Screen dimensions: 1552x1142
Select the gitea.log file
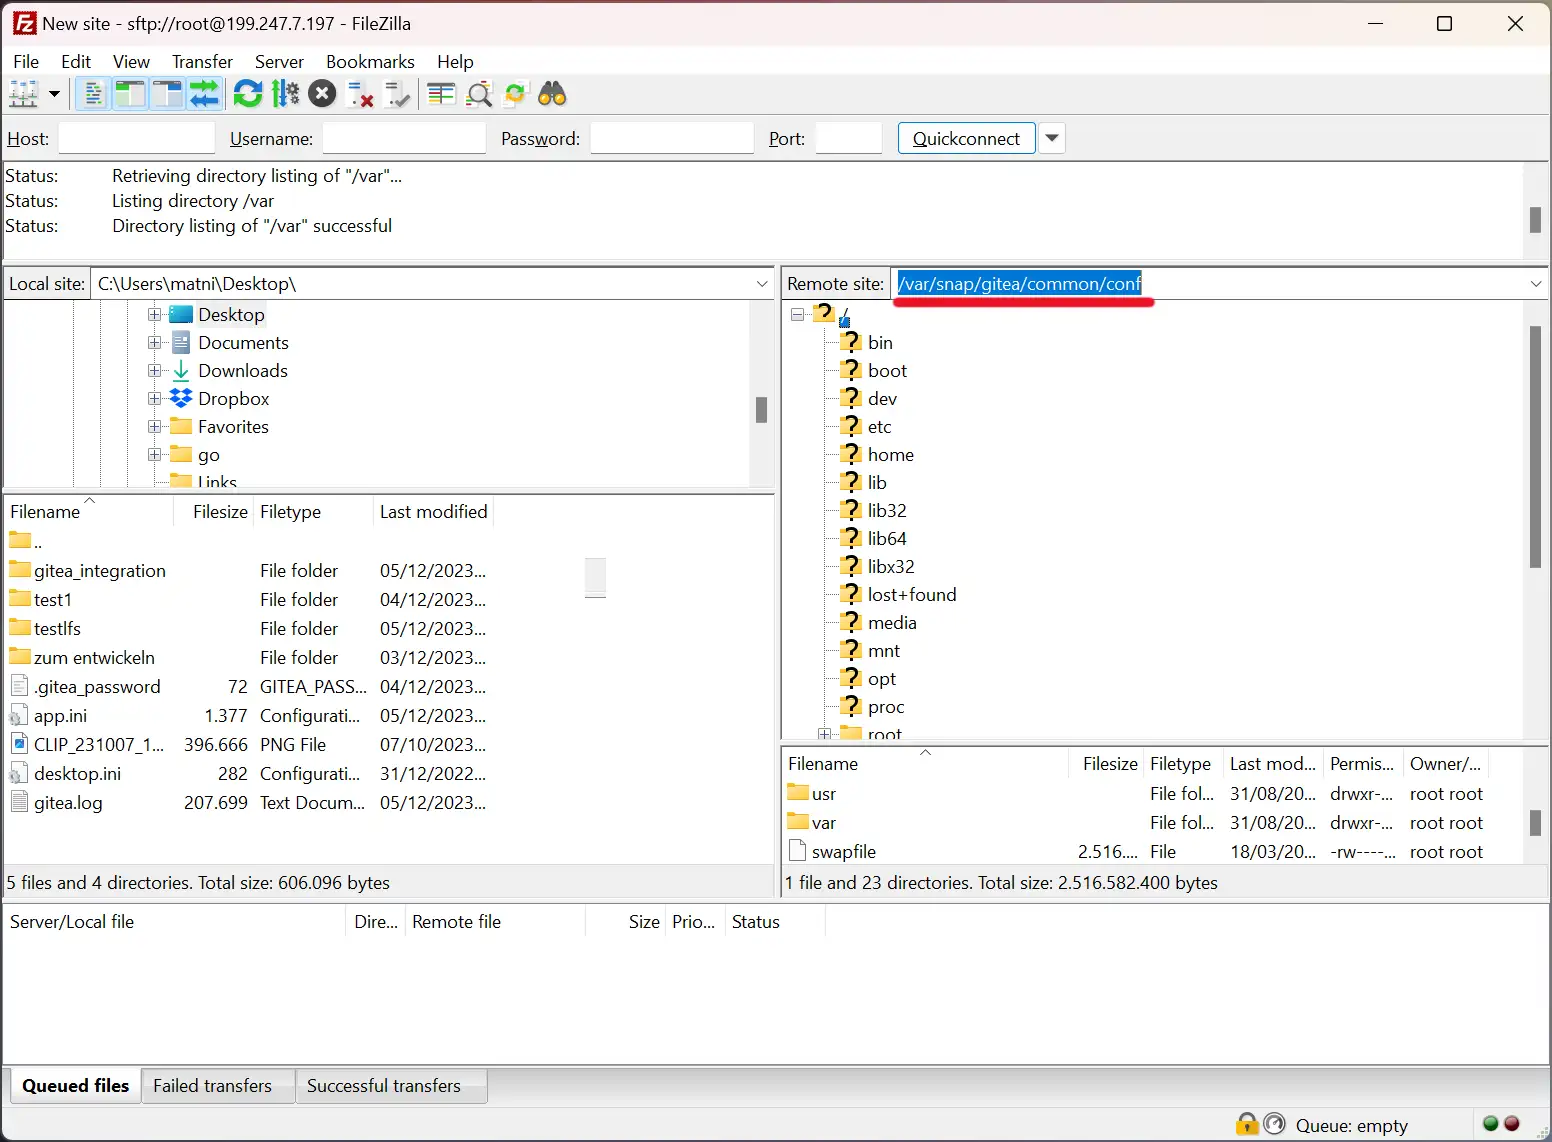point(69,802)
